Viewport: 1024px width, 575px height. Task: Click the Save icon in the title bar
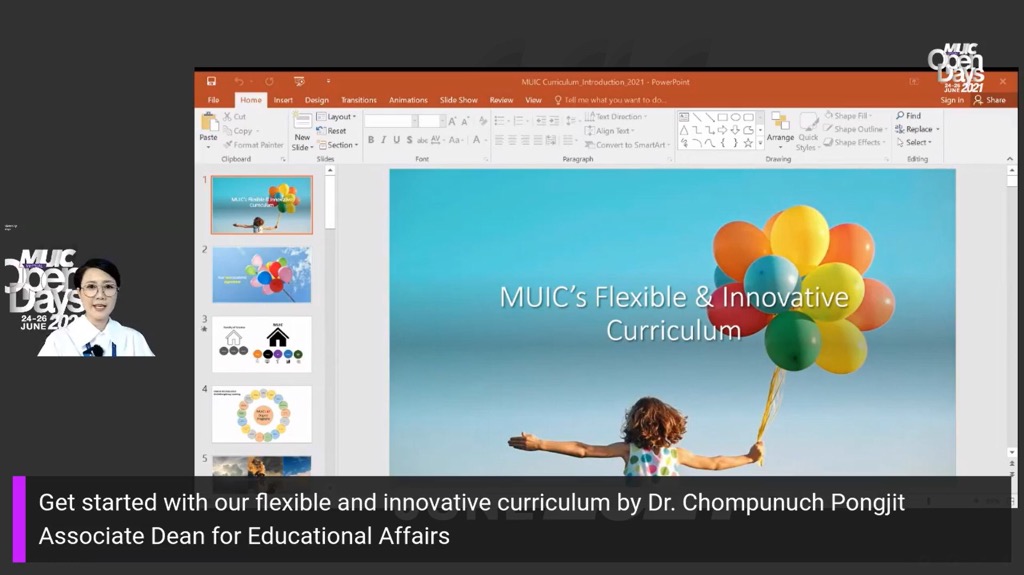click(x=211, y=81)
